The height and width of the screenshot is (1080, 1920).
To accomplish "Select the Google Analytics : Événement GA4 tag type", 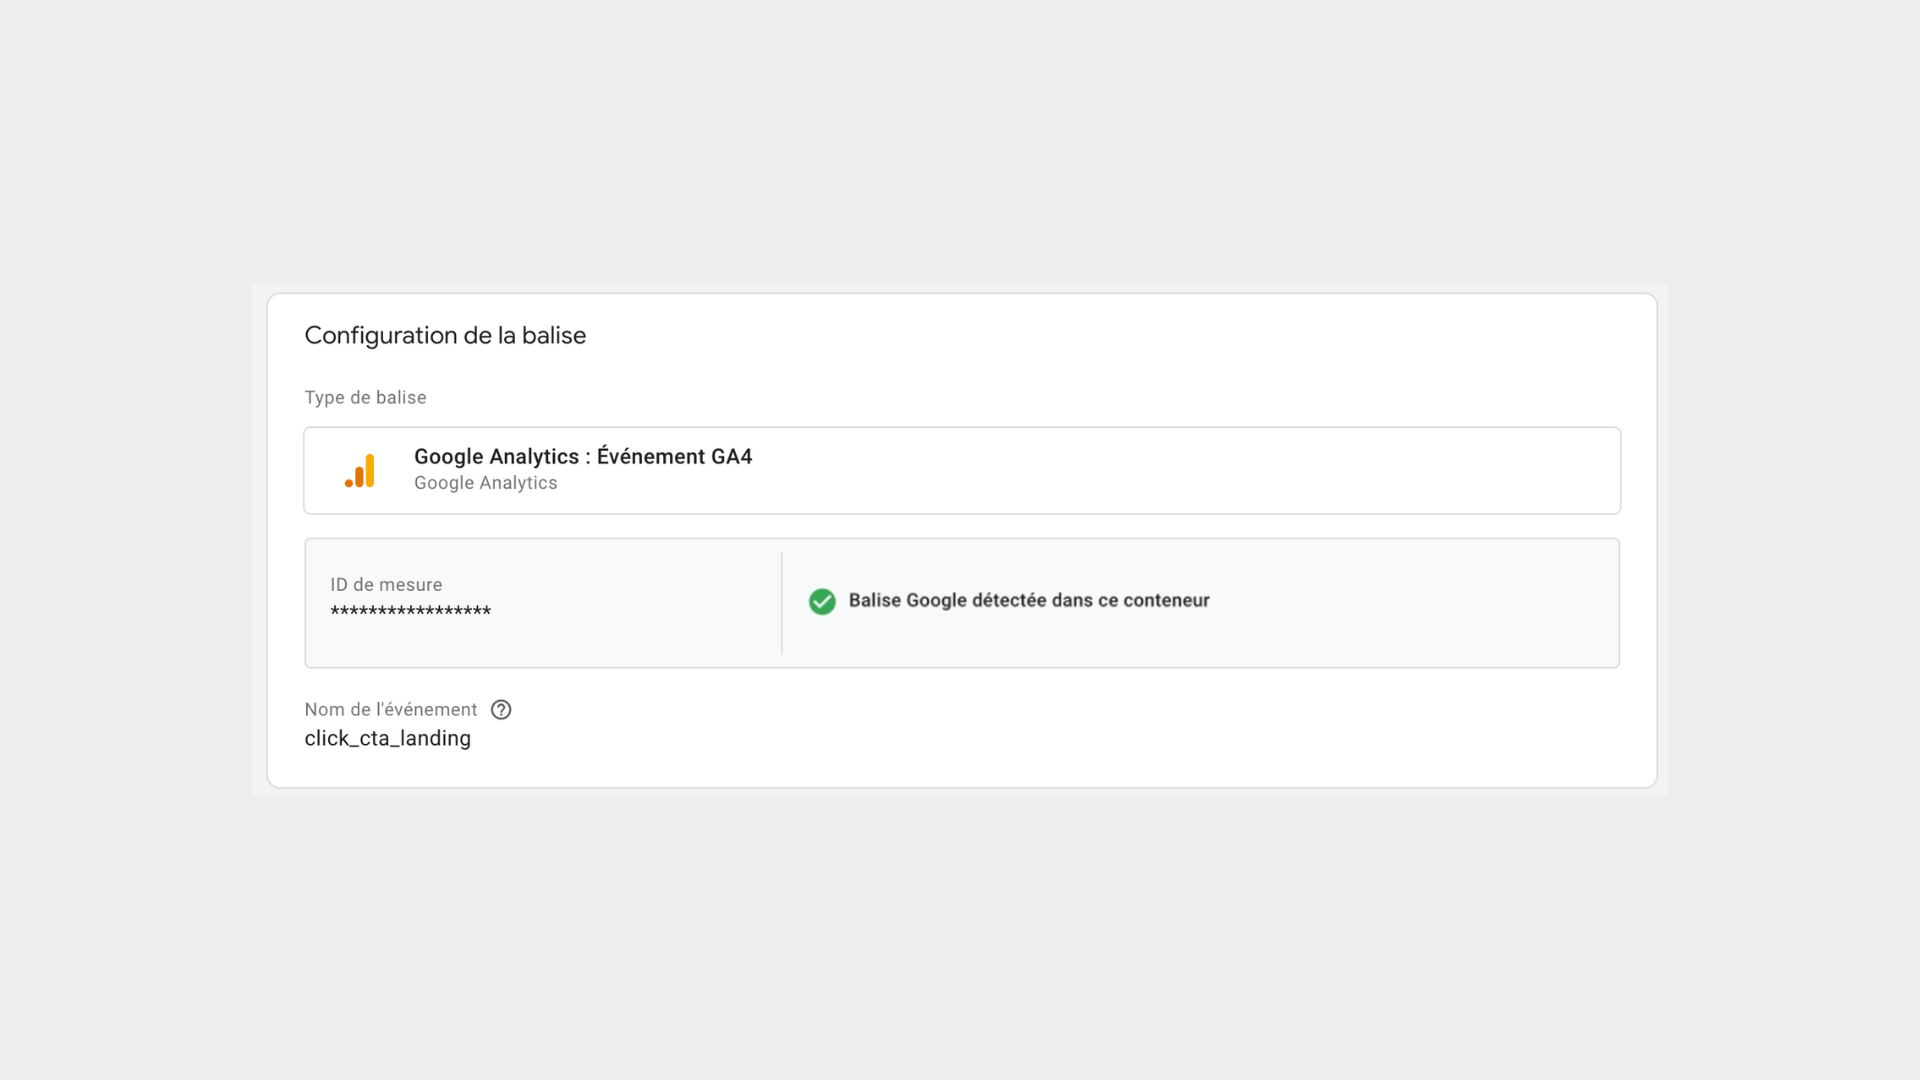I will pos(962,471).
